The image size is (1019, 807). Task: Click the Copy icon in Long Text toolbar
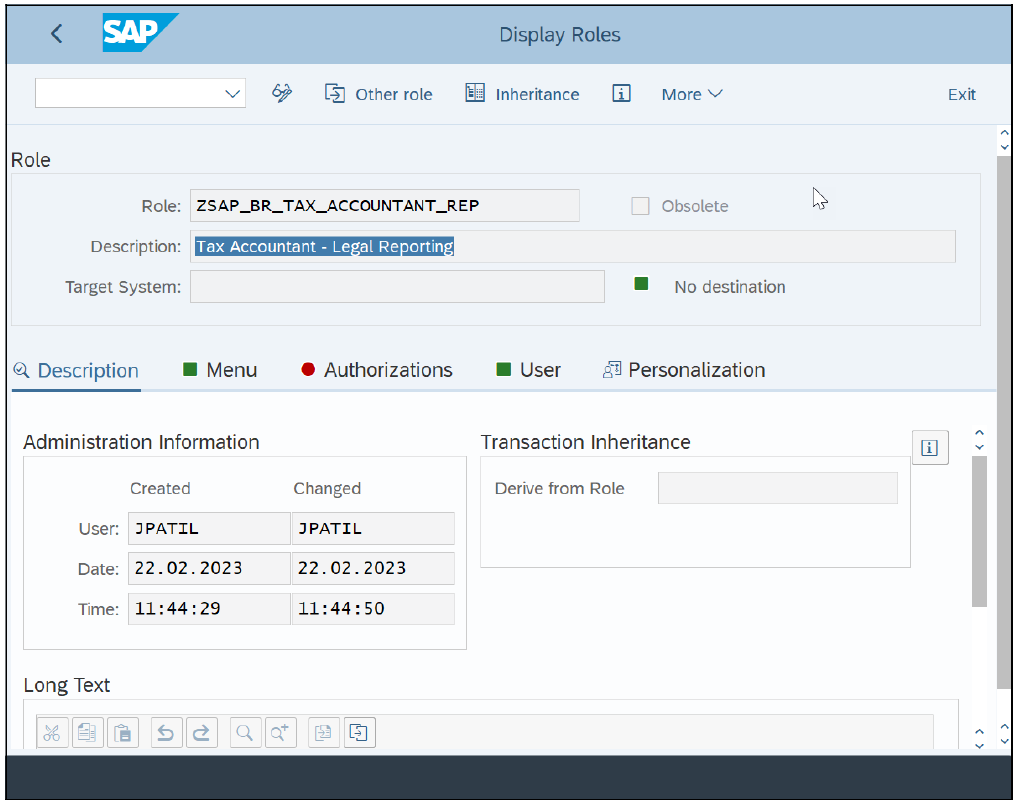click(x=87, y=733)
